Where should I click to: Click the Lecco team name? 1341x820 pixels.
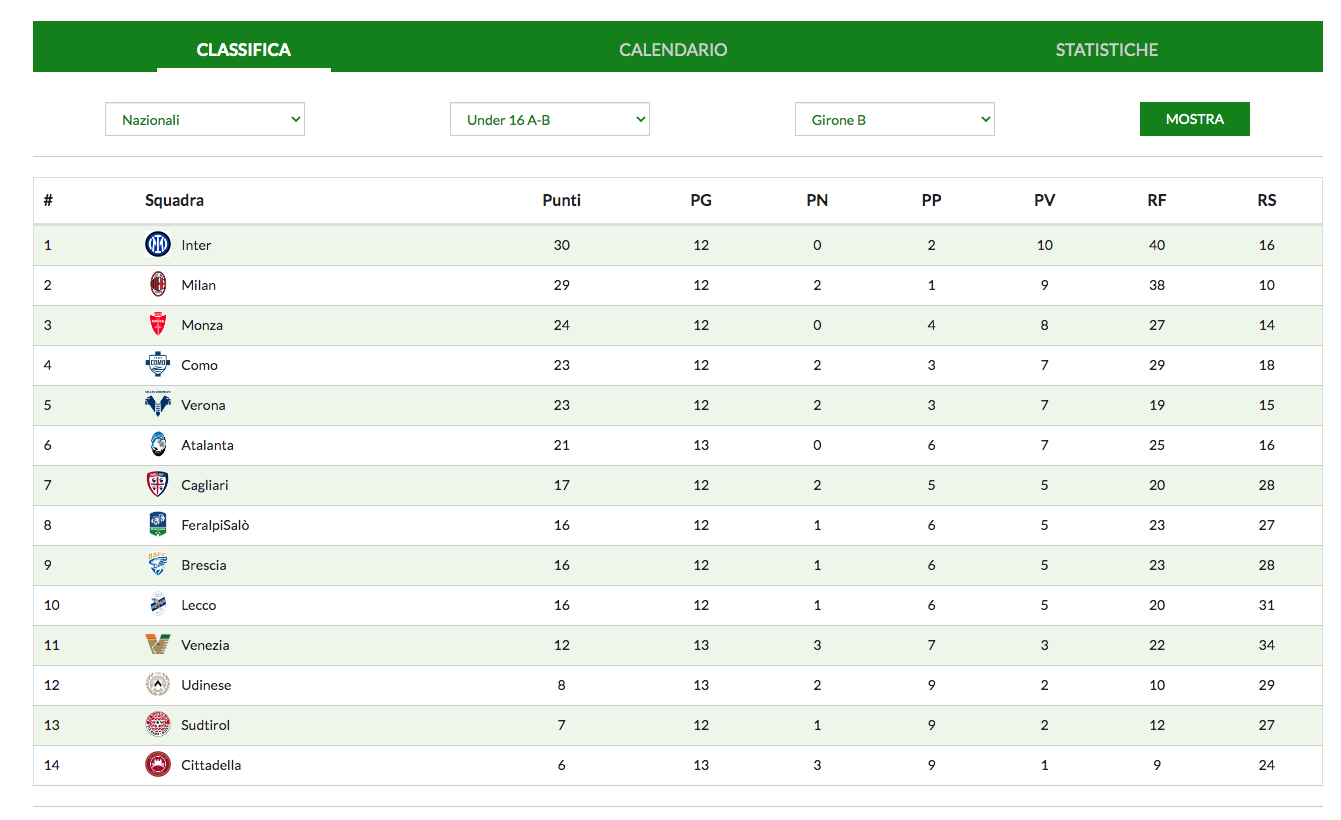pos(199,605)
